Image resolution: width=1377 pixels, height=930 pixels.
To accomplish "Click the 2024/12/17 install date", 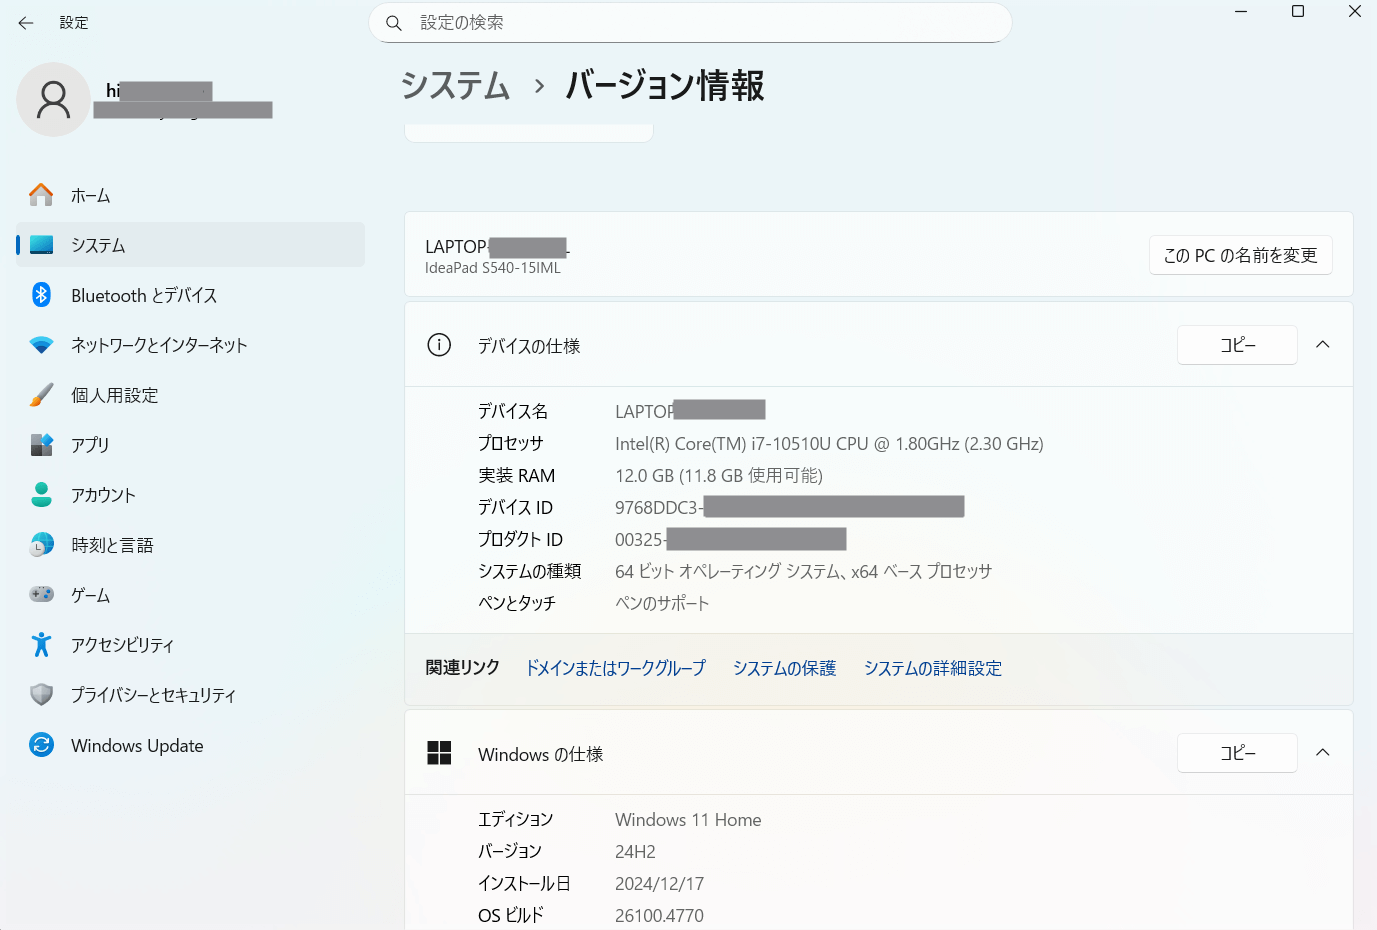I will [659, 884].
